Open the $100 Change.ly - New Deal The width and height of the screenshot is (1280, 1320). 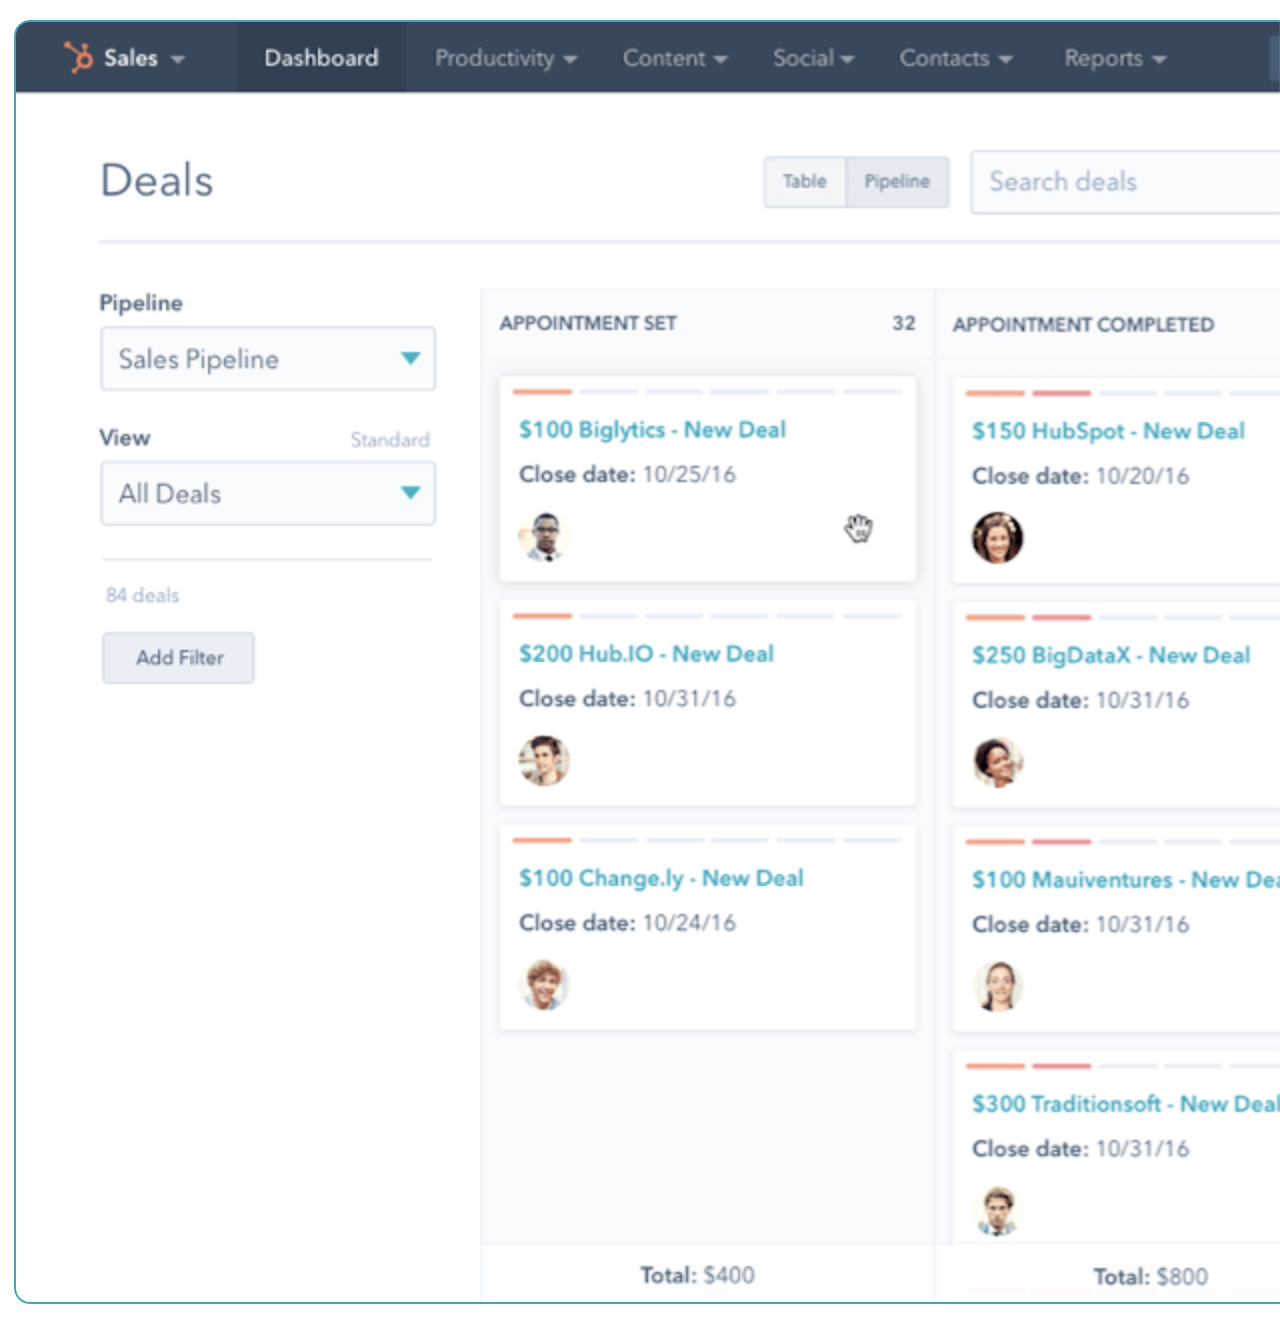(x=661, y=878)
